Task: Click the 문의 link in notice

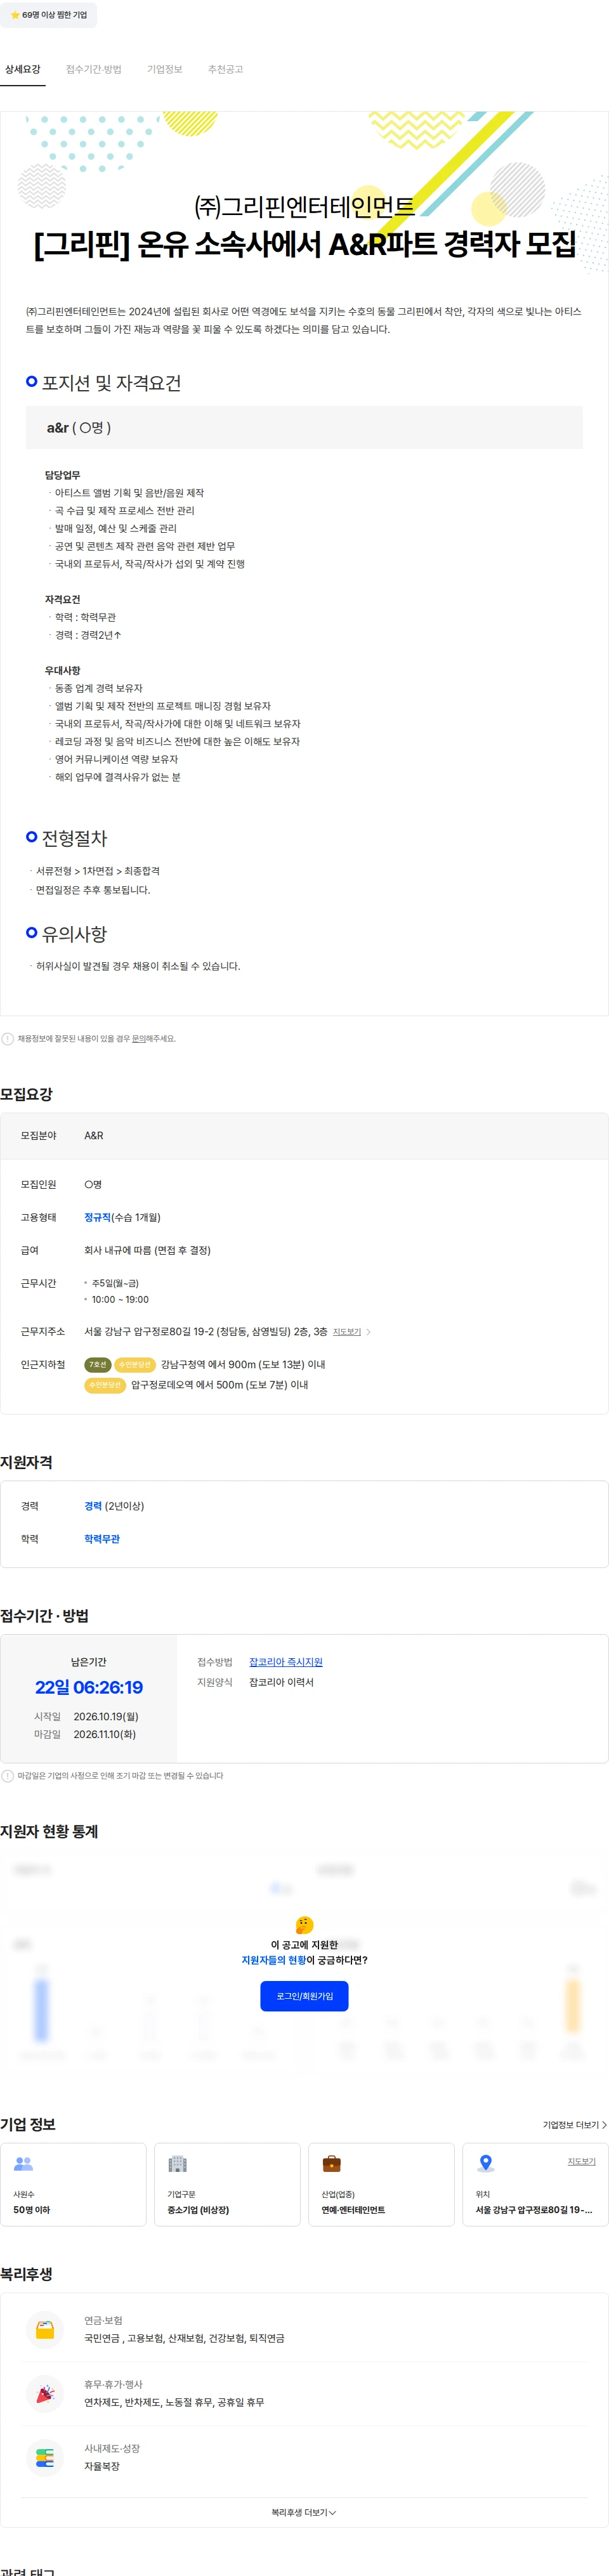Action: 139,1039
